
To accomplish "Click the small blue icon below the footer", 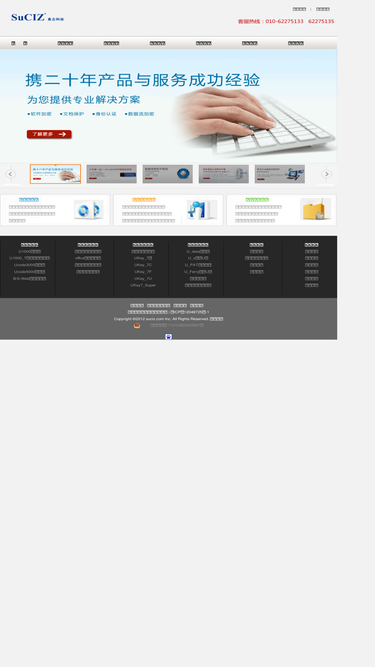I will 168,336.
